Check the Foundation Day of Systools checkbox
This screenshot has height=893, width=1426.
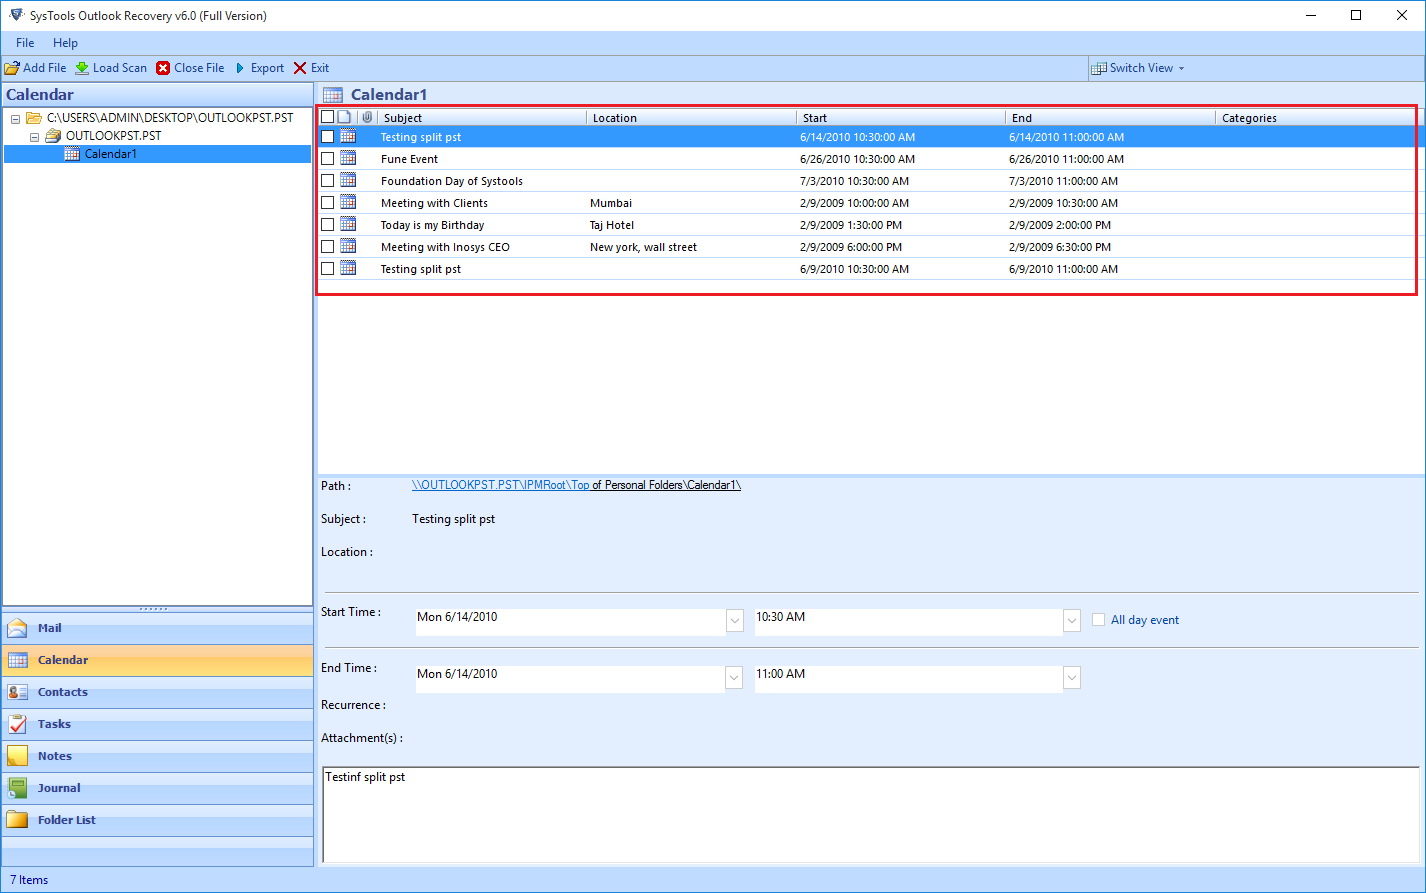(327, 180)
